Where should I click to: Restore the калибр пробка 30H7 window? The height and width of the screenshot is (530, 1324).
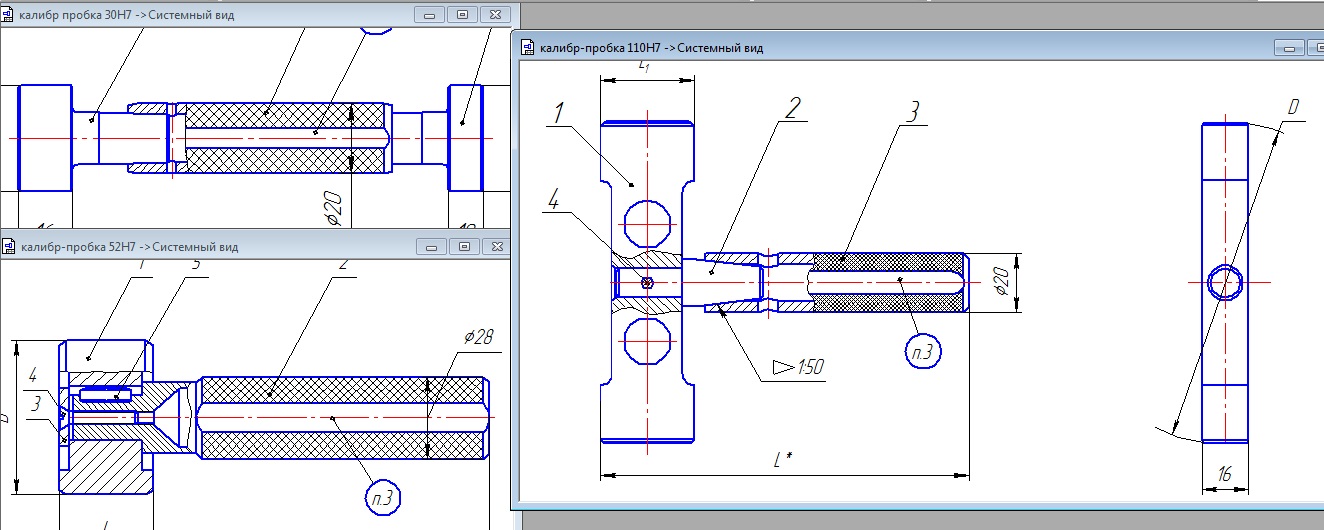[462, 16]
